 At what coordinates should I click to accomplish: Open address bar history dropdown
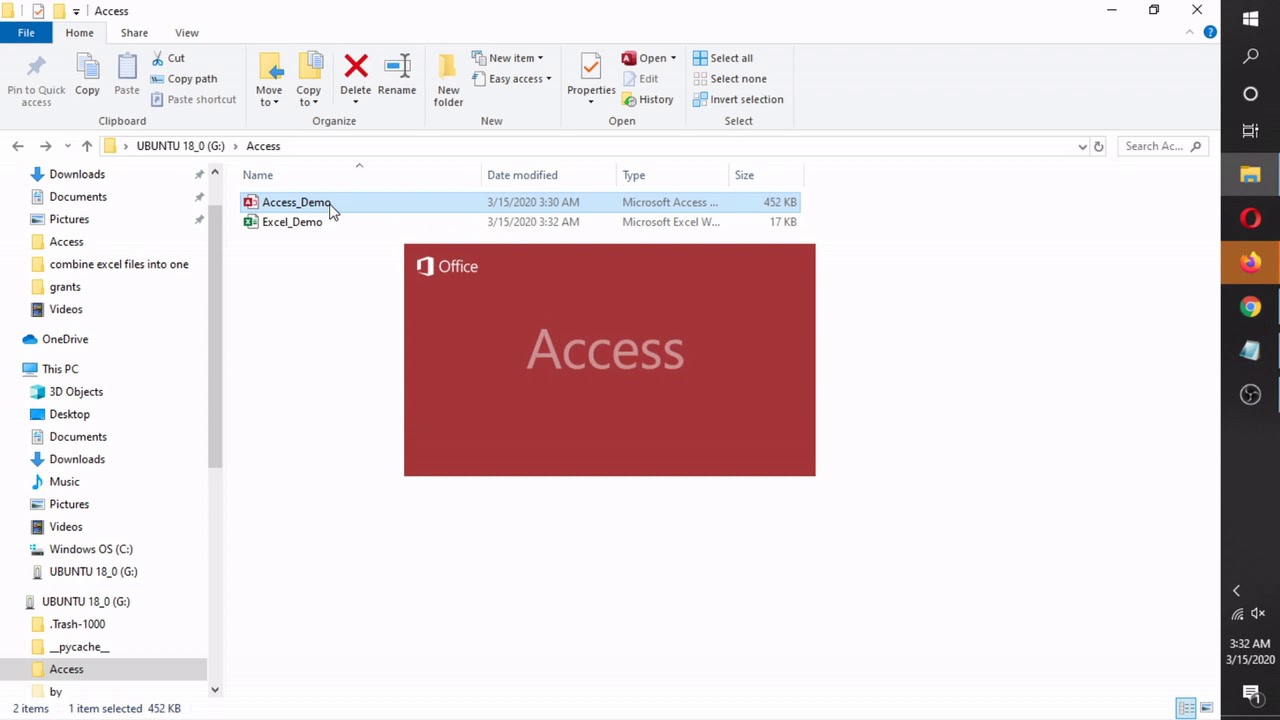tap(1082, 146)
